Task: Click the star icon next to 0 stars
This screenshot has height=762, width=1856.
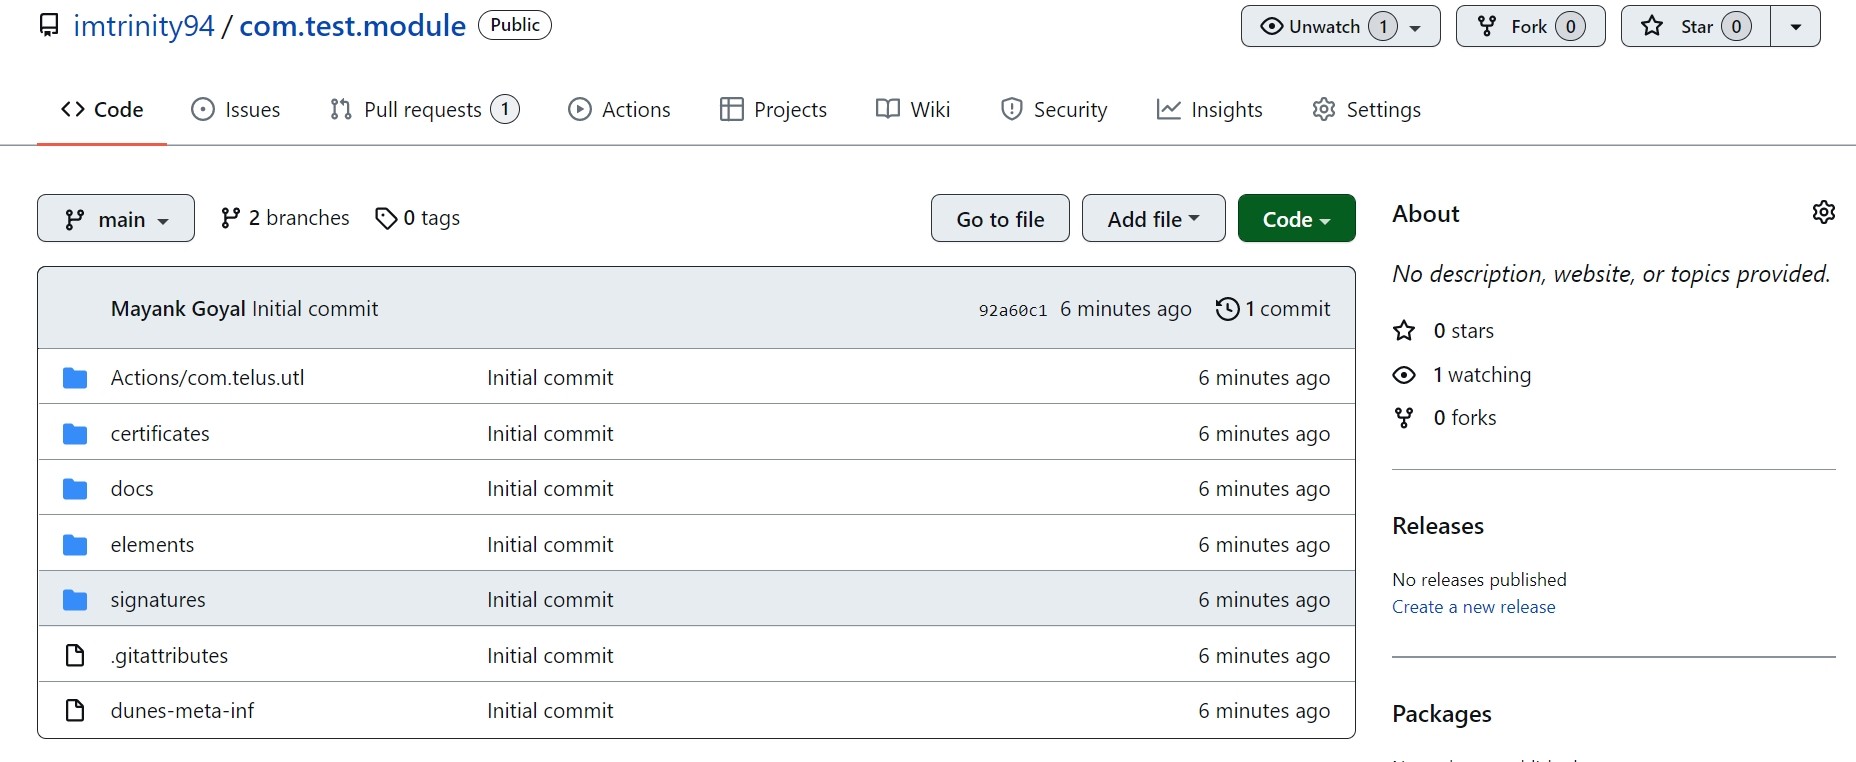Action: [x=1404, y=331]
